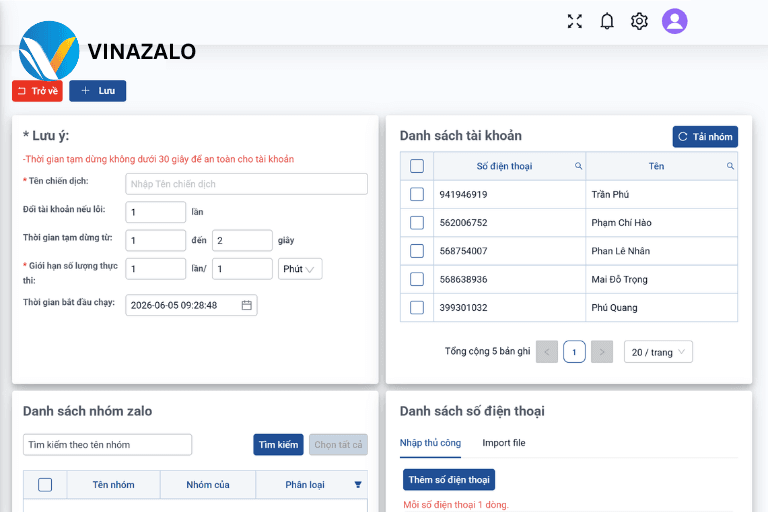Screen dimensions: 768x512
Task: Focus the Tên chiến dịch input field
Action: coord(246,184)
